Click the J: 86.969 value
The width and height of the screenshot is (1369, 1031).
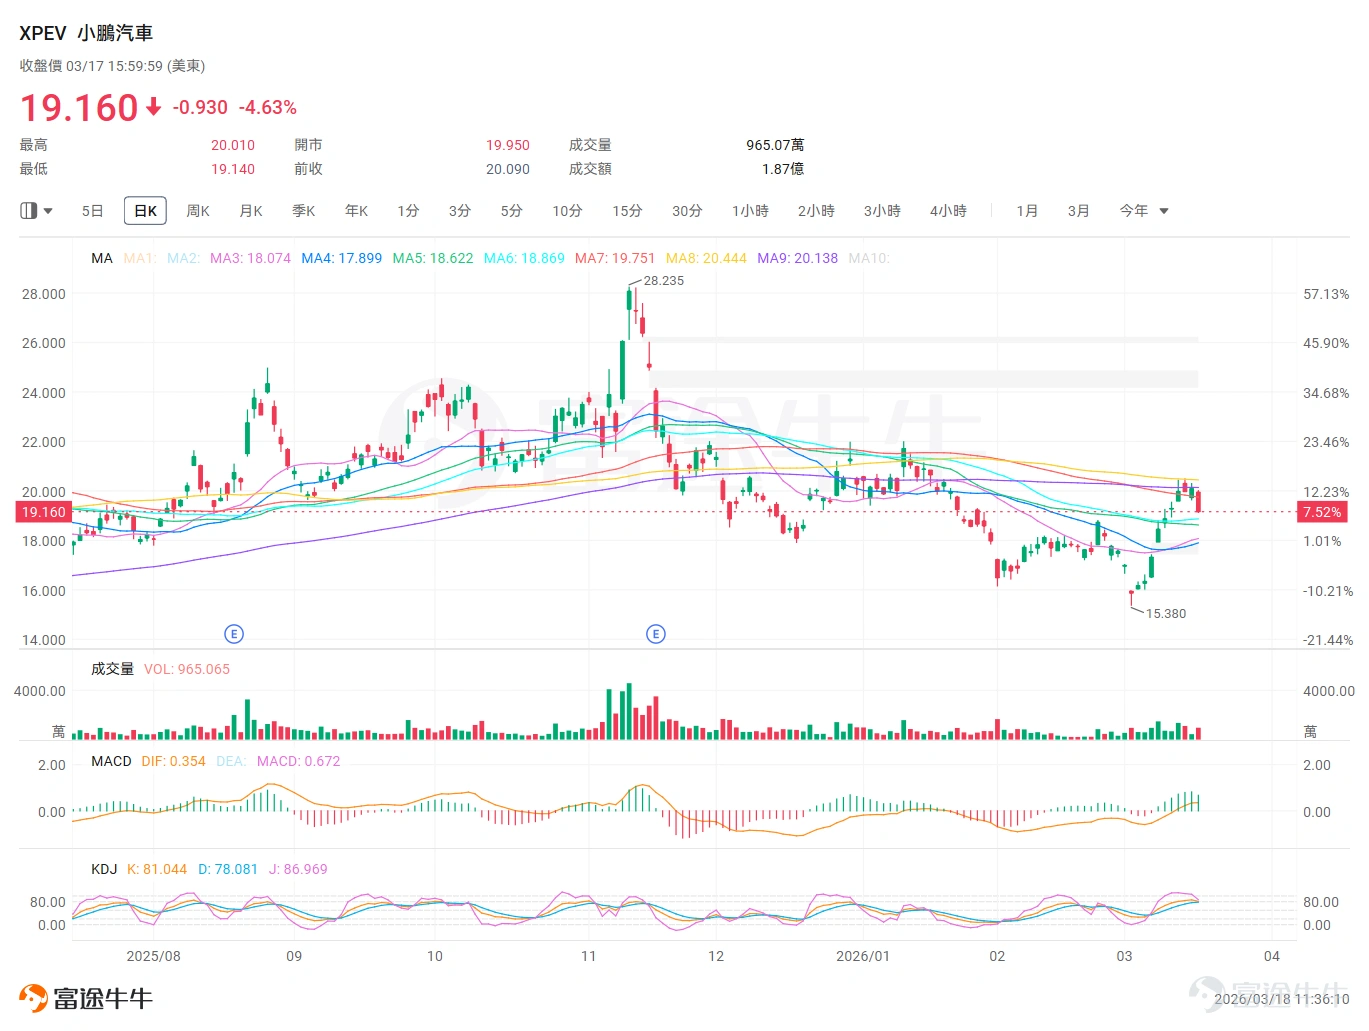(x=298, y=869)
